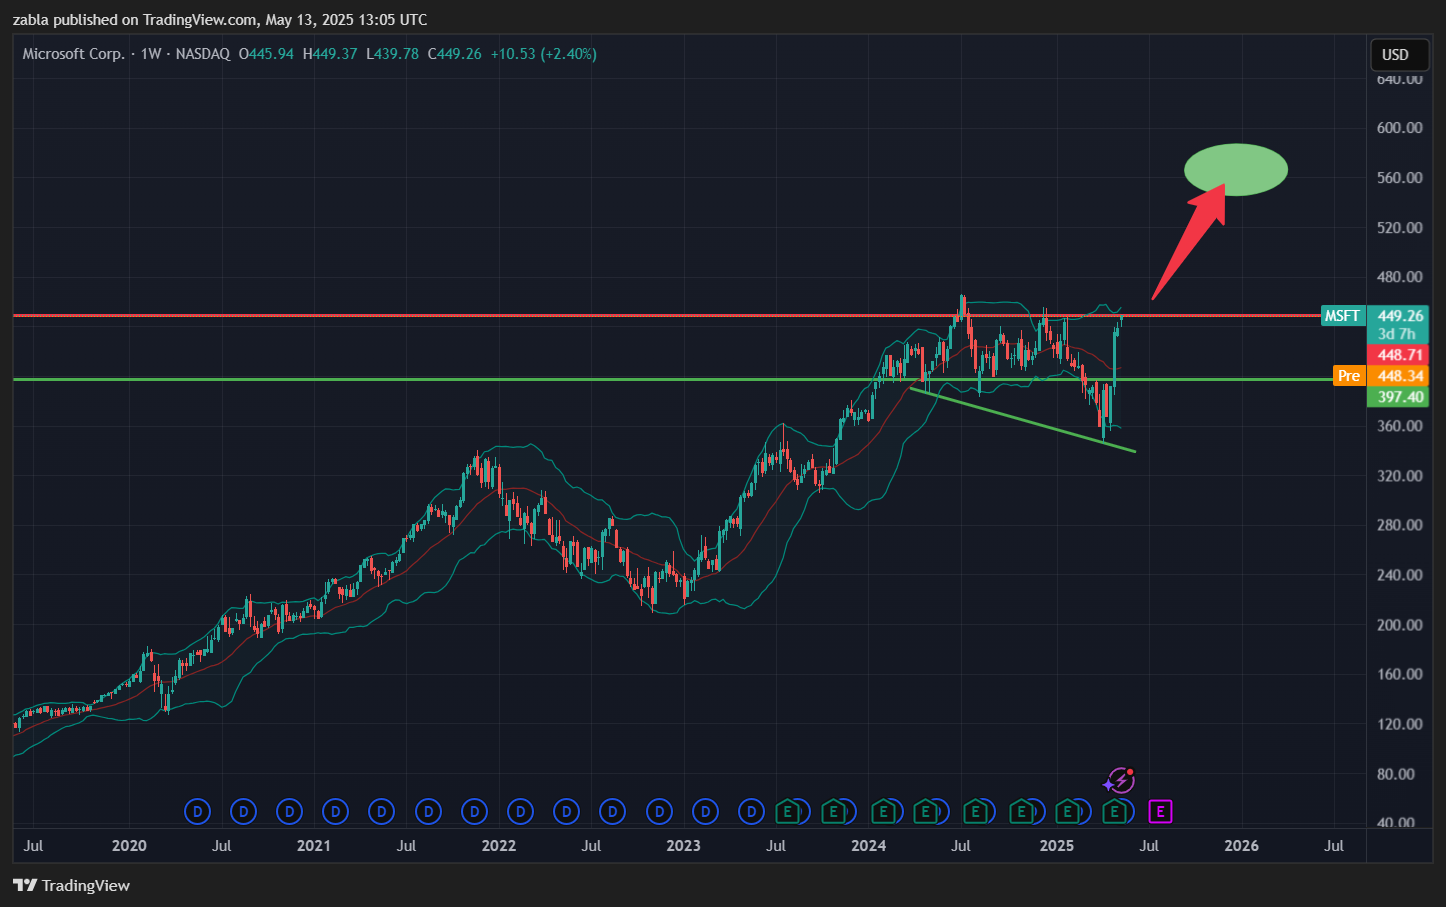
Task: Click the 1W interval in the chart legend
Action: pyautogui.click(x=151, y=54)
